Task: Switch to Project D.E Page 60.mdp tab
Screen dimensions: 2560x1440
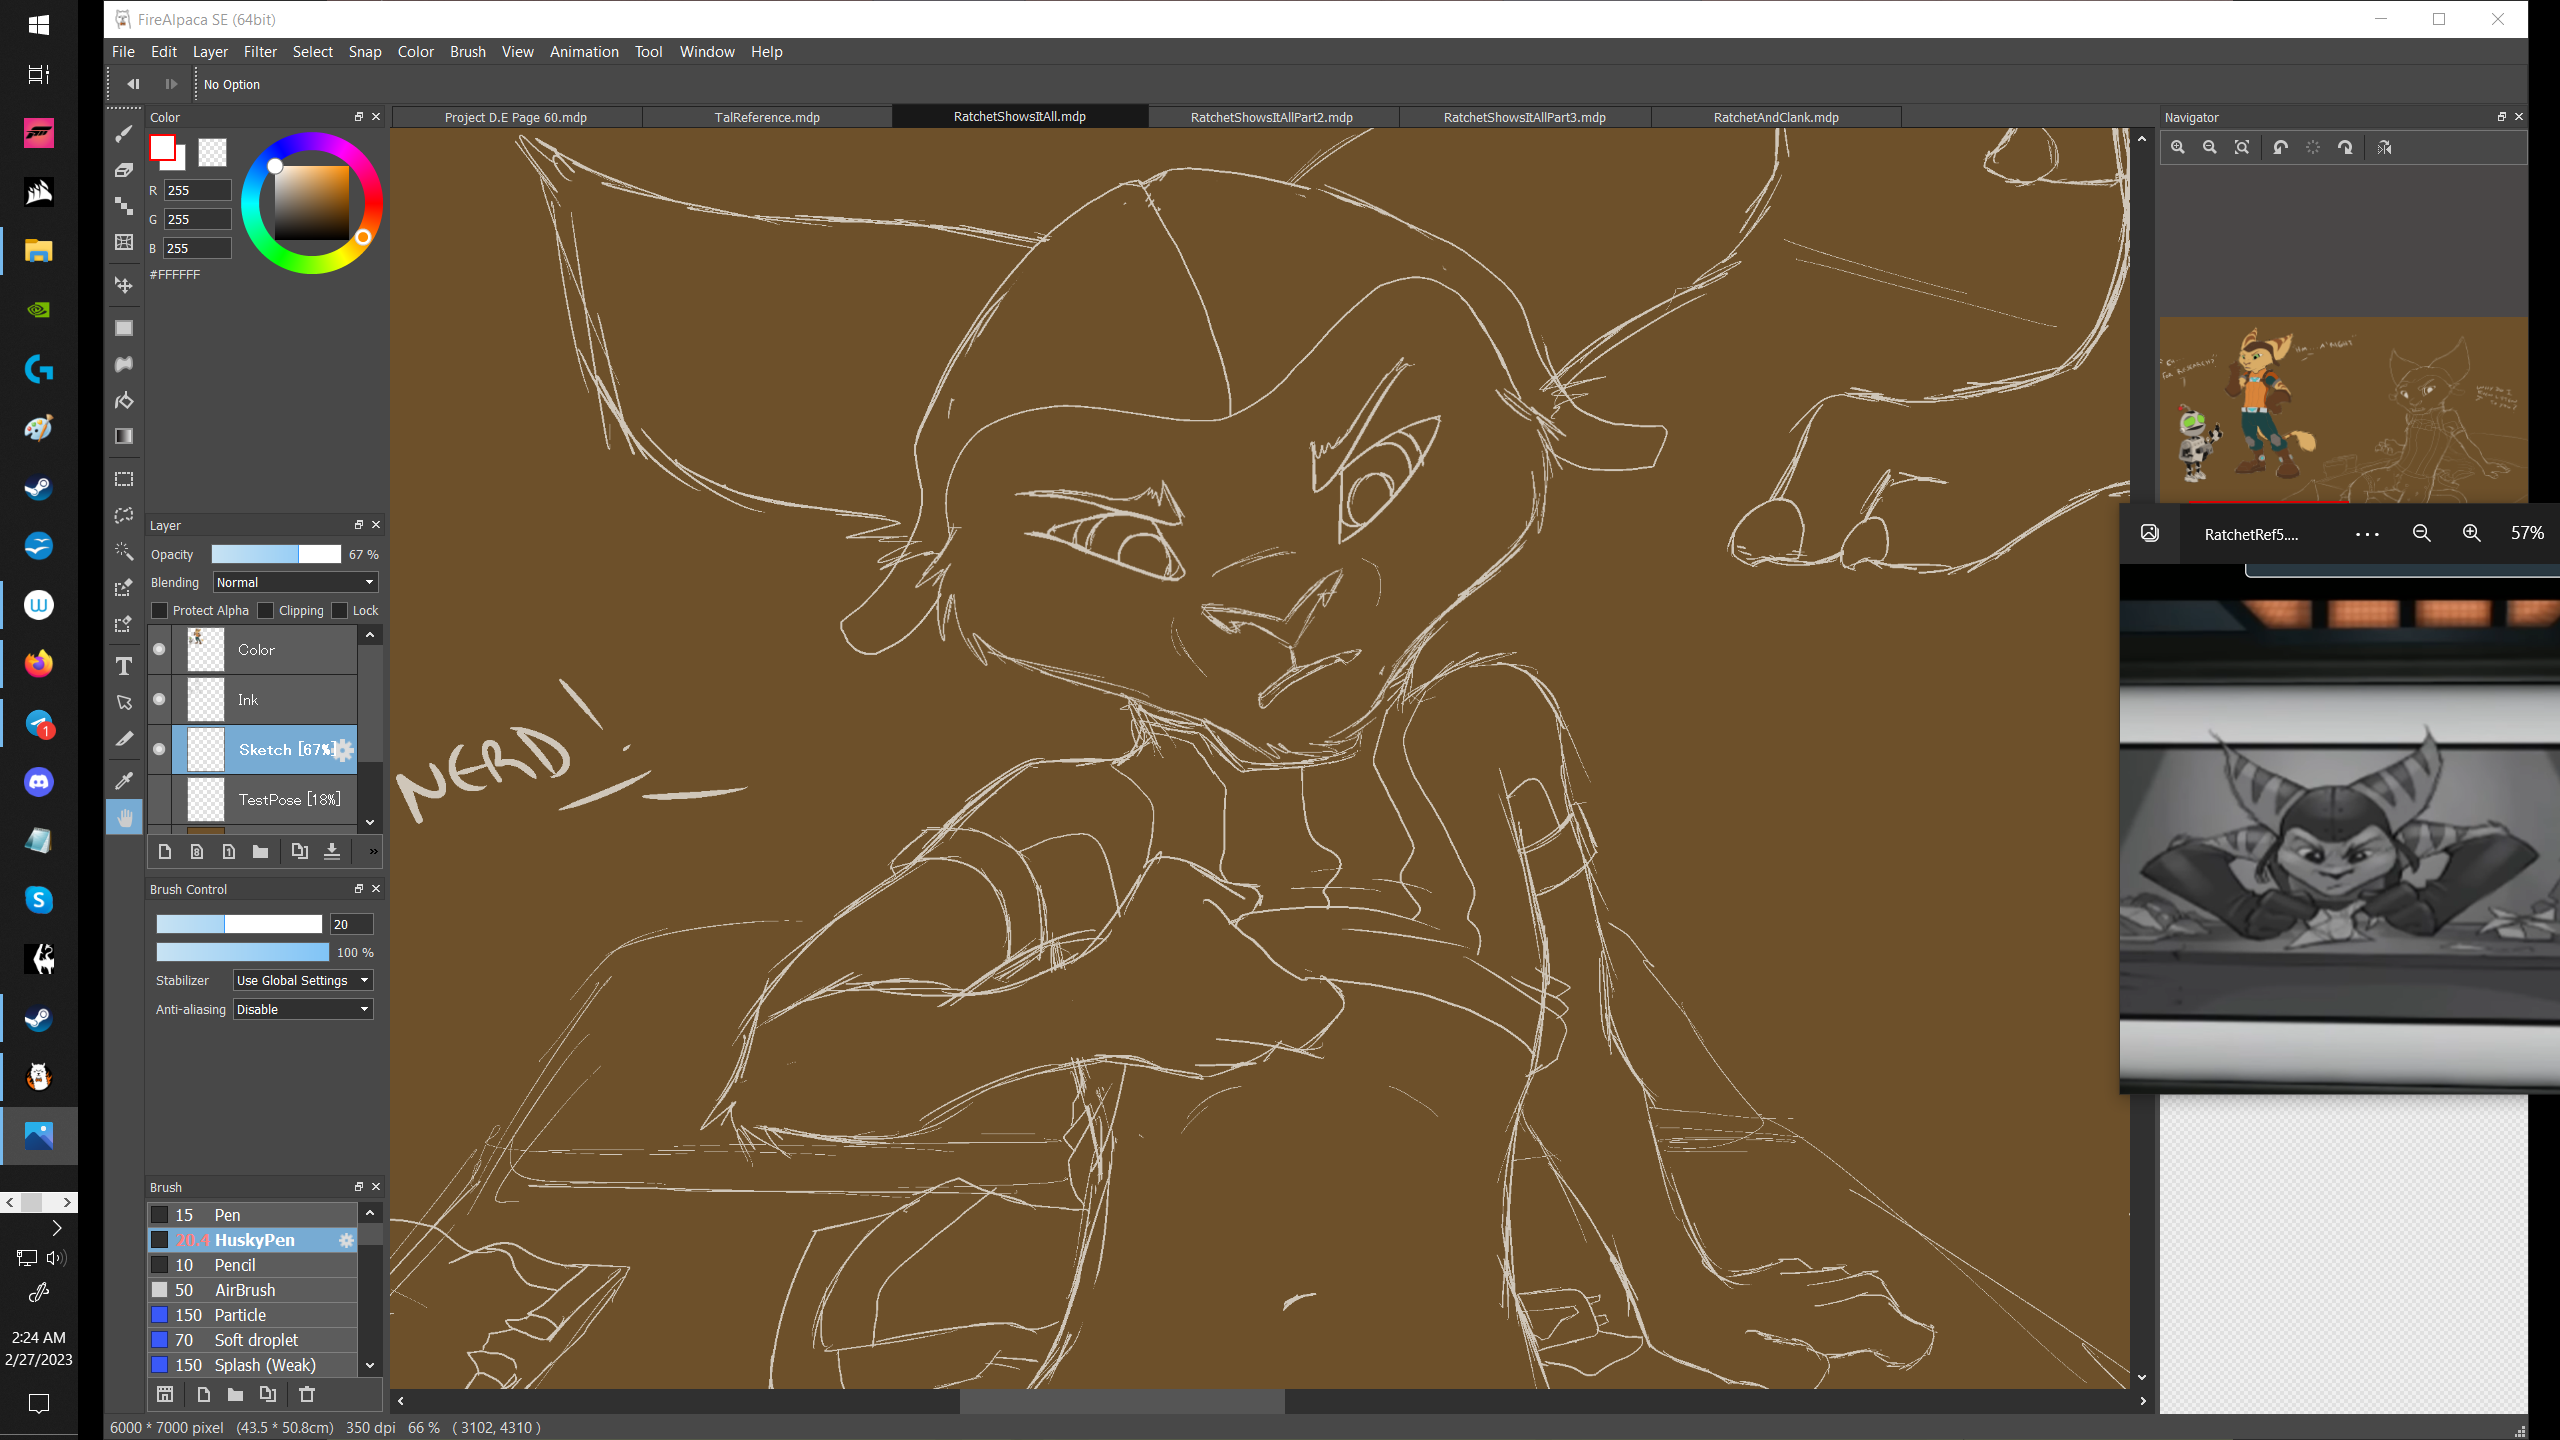Action: tap(516, 117)
